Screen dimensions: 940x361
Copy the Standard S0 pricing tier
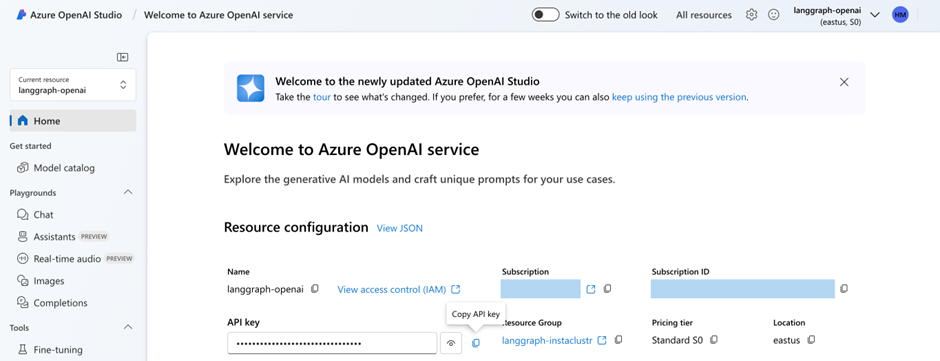click(x=713, y=340)
